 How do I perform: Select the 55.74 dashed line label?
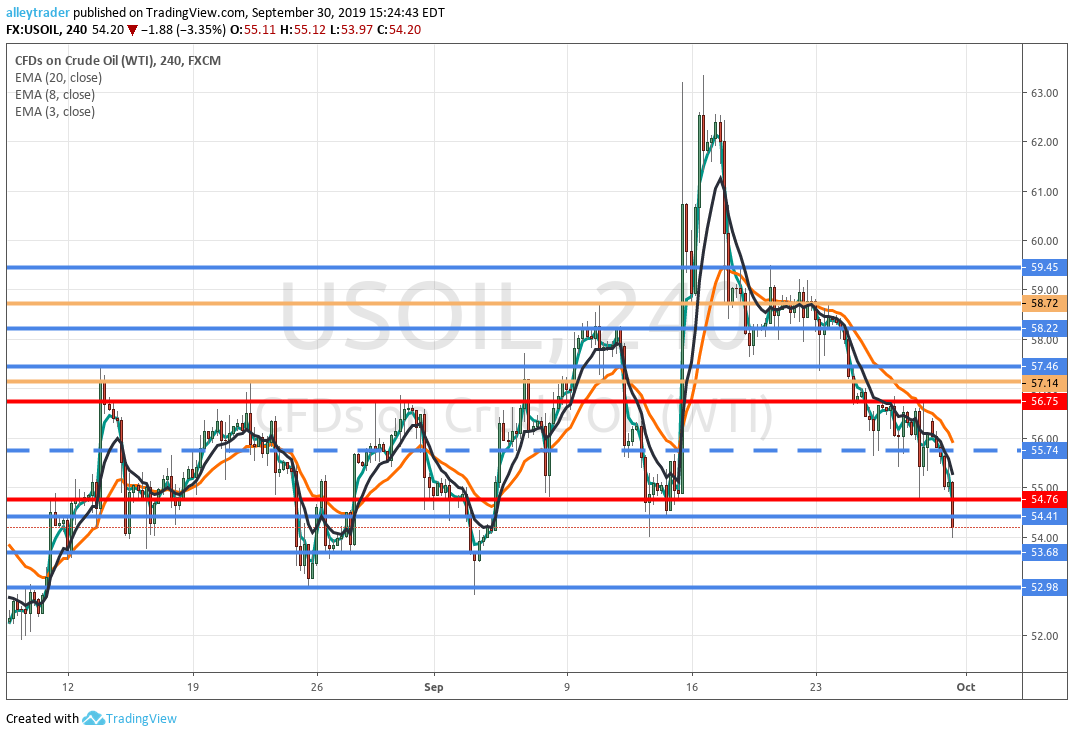1044,451
